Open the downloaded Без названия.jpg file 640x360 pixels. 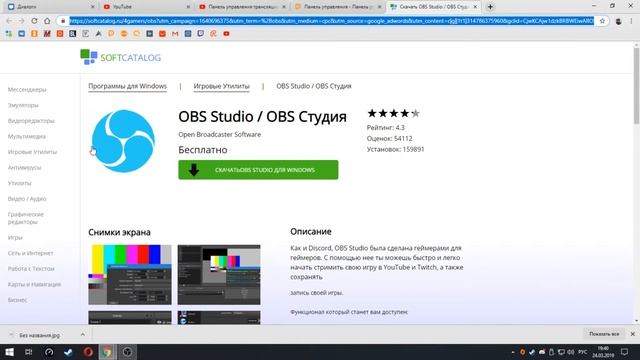point(39,335)
